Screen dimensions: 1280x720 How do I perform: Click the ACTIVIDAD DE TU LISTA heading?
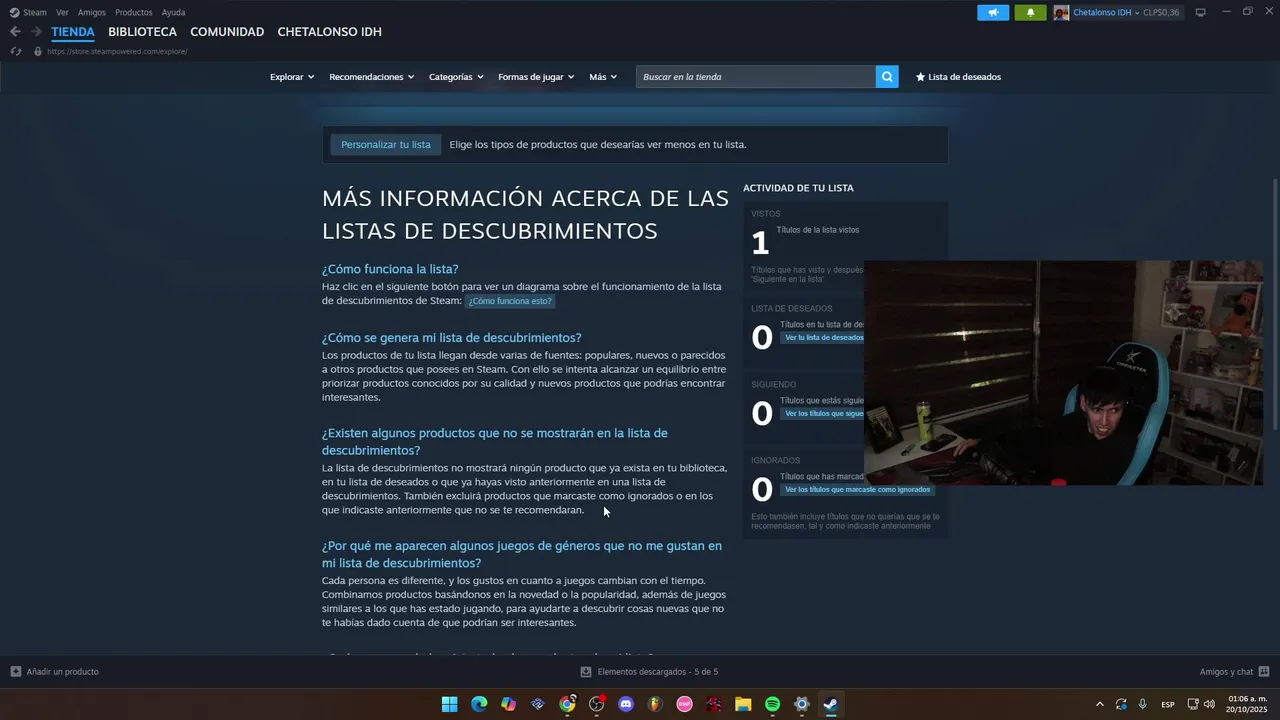click(798, 188)
